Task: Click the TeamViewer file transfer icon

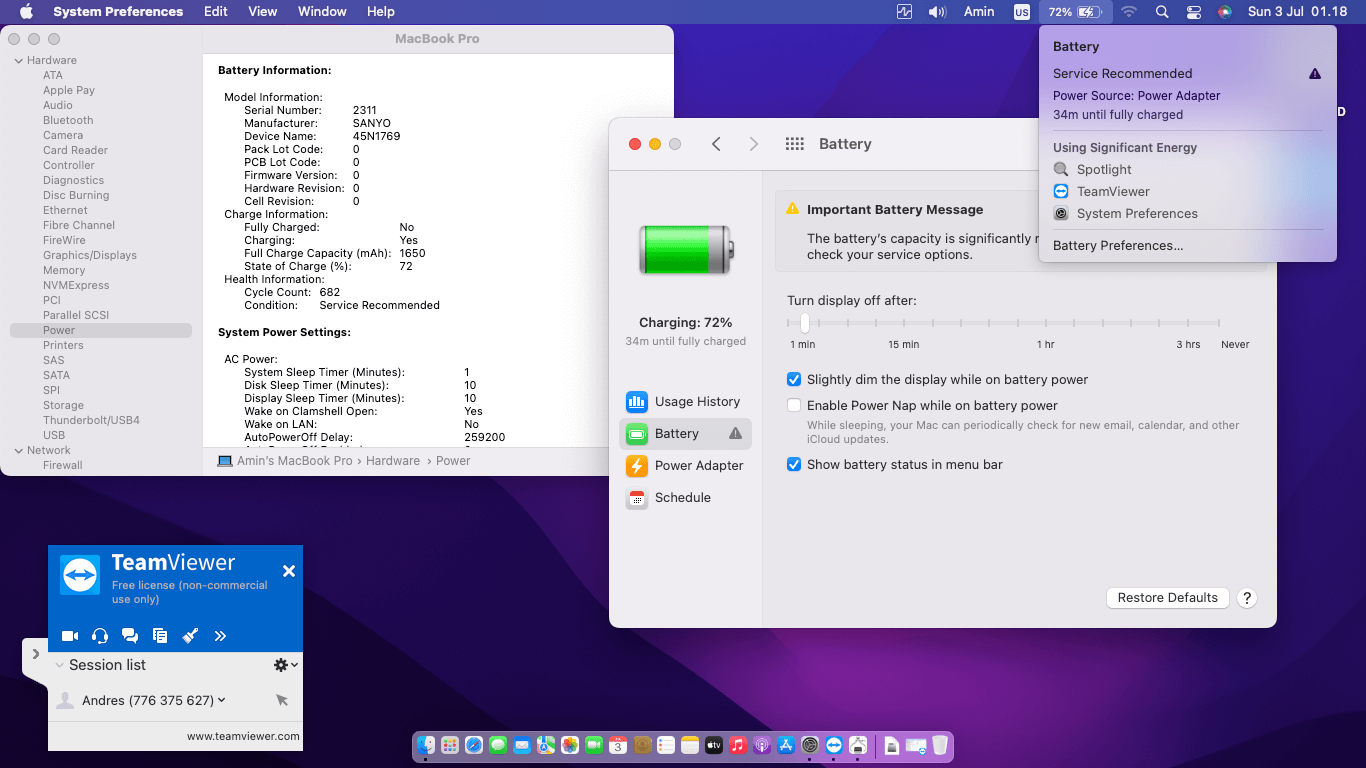Action: [160, 635]
